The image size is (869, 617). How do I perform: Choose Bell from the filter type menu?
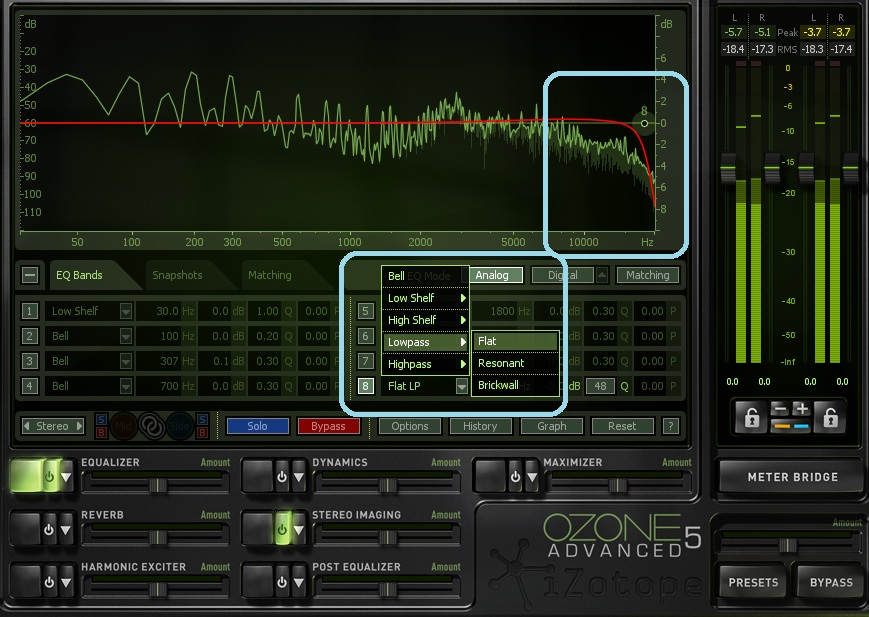click(425, 276)
